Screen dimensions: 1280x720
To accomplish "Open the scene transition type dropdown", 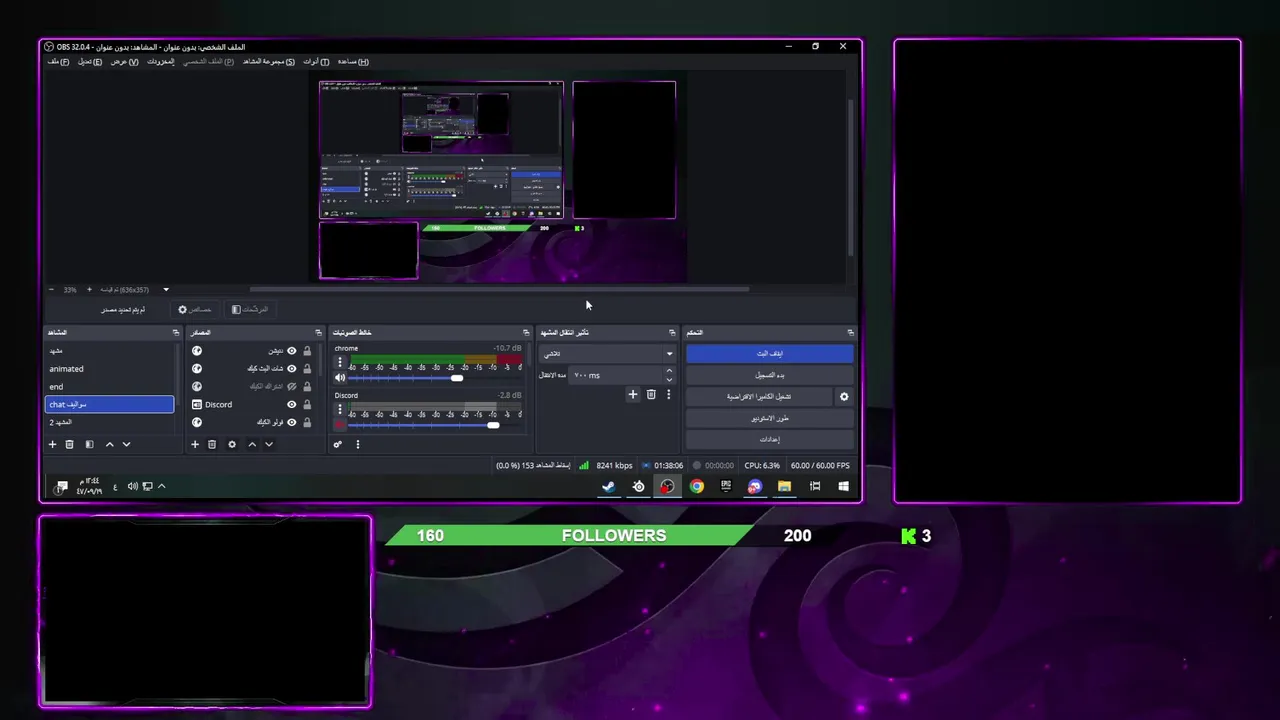I will tap(607, 353).
